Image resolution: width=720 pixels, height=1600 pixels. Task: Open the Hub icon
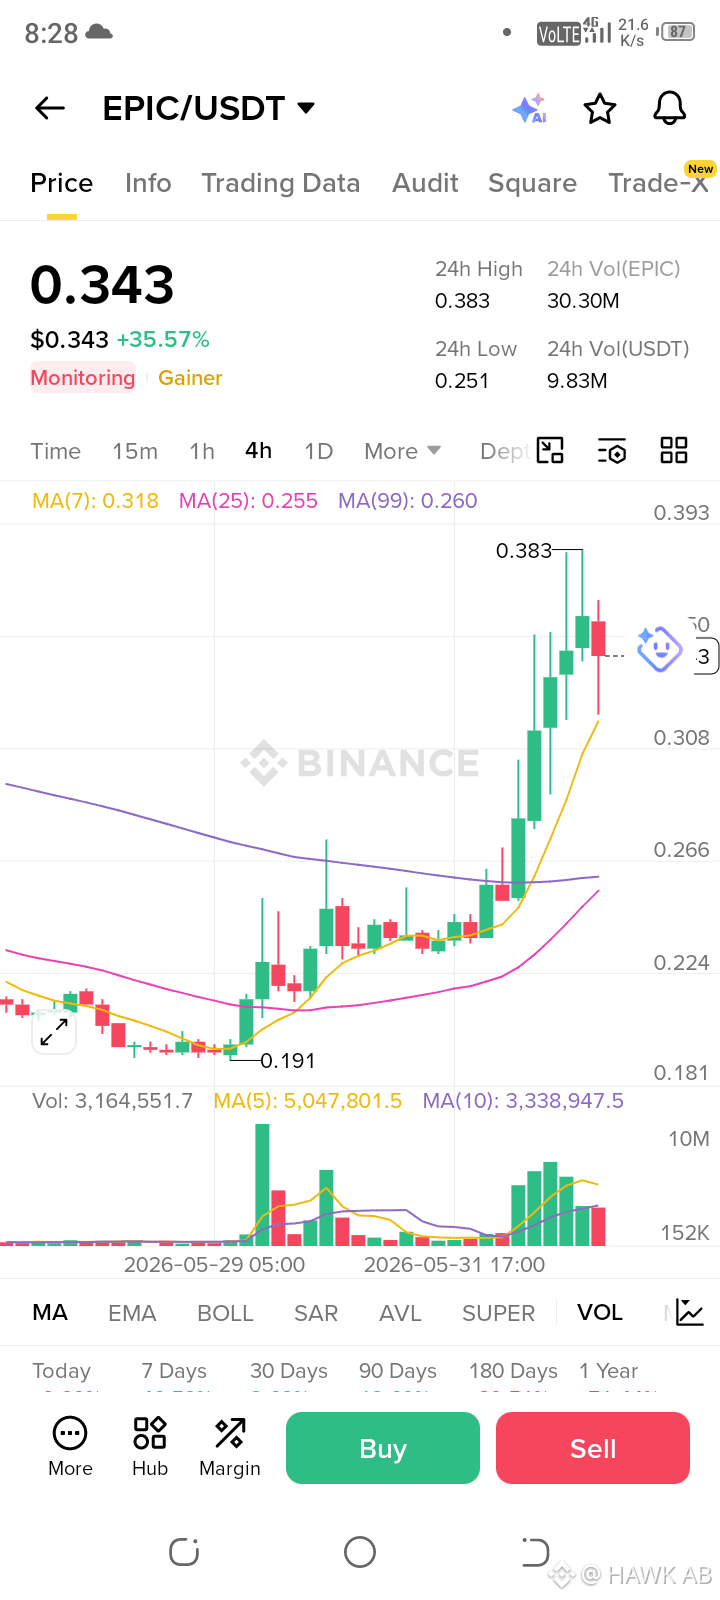(x=150, y=1447)
